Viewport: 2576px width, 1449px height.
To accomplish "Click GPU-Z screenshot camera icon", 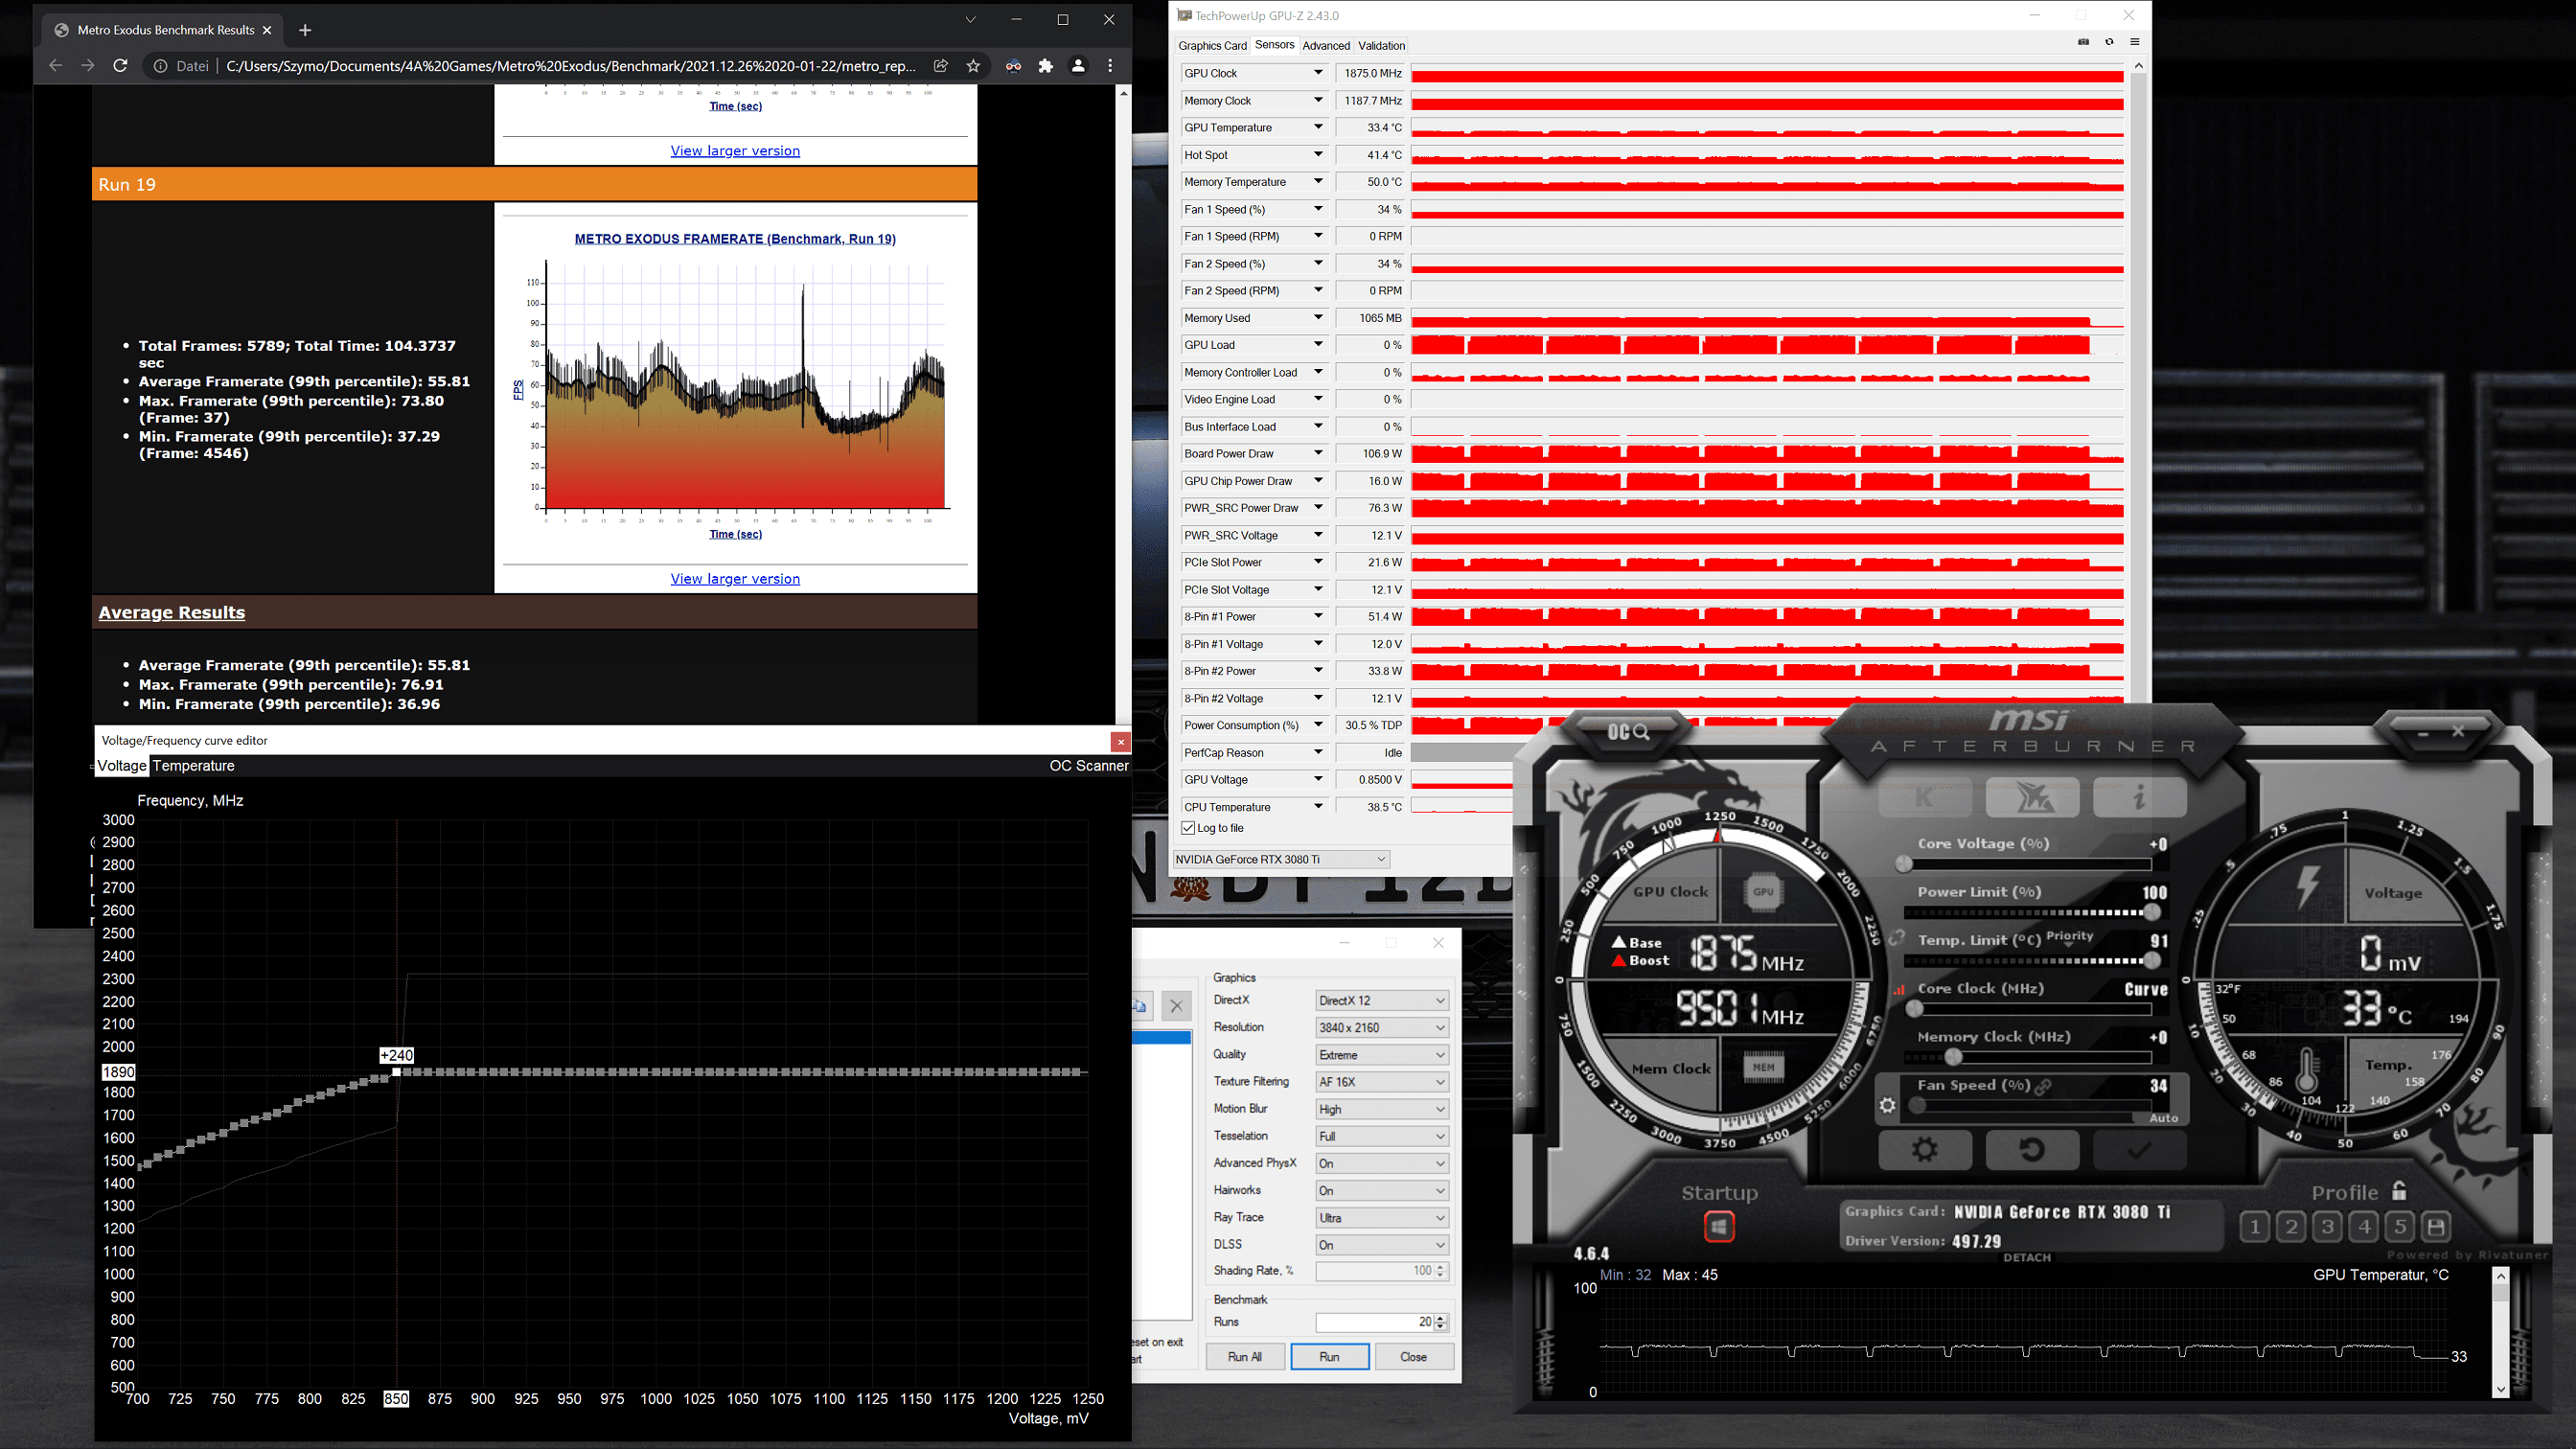I will pos(2083,42).
